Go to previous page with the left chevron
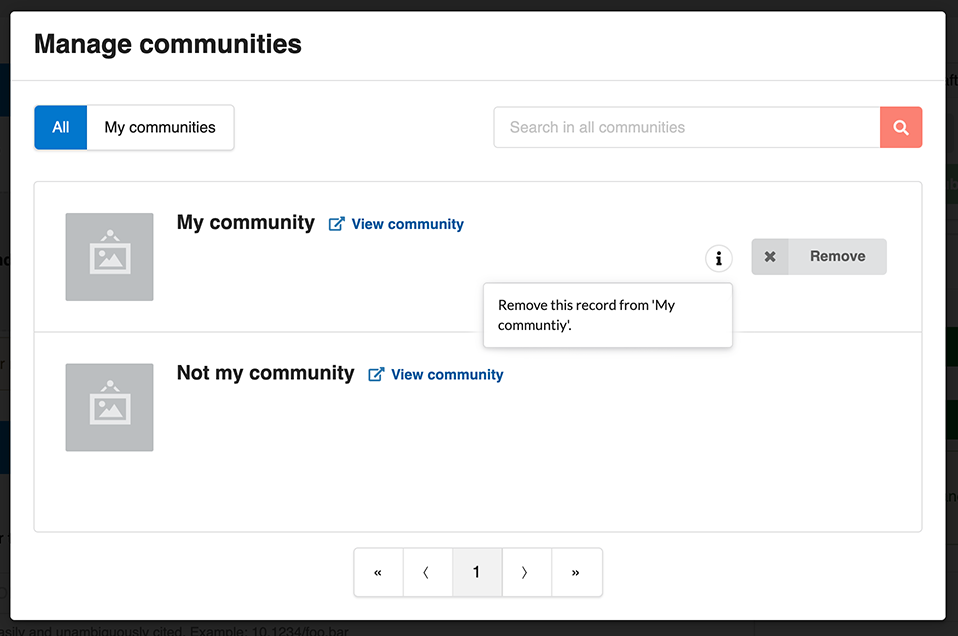The height and width of the screenshot is (636, 958). (x=427, y=572)
